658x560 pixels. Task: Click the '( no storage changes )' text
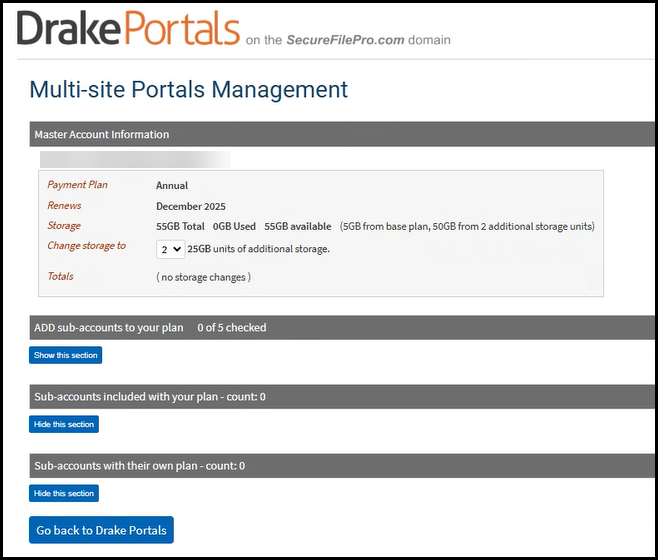[x=204, y=277]
